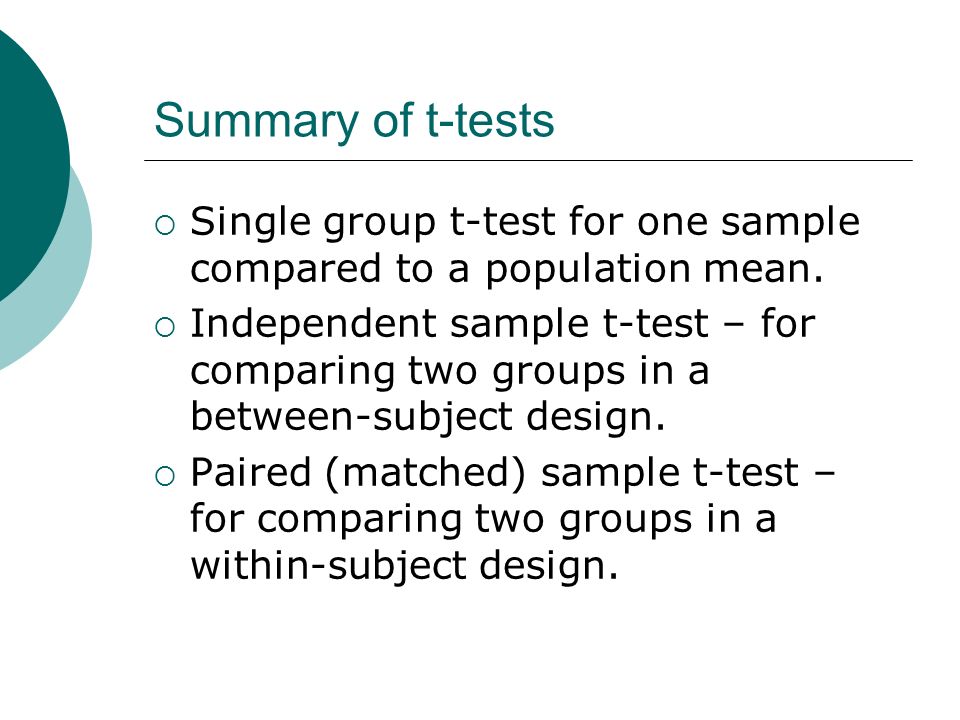960x720 pixels.
Task: Click the word 'population' in first bullet
Action: (x=588, y=271)
